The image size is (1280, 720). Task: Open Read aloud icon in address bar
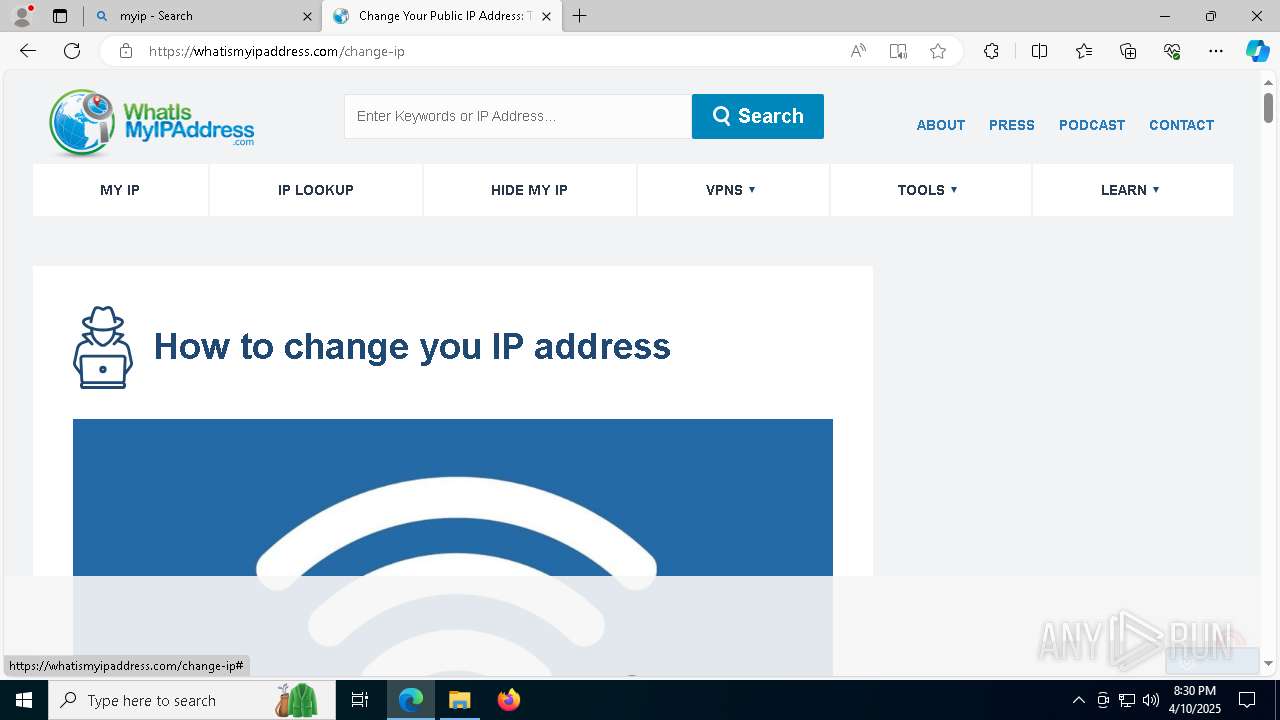click(x=858, y=51)
